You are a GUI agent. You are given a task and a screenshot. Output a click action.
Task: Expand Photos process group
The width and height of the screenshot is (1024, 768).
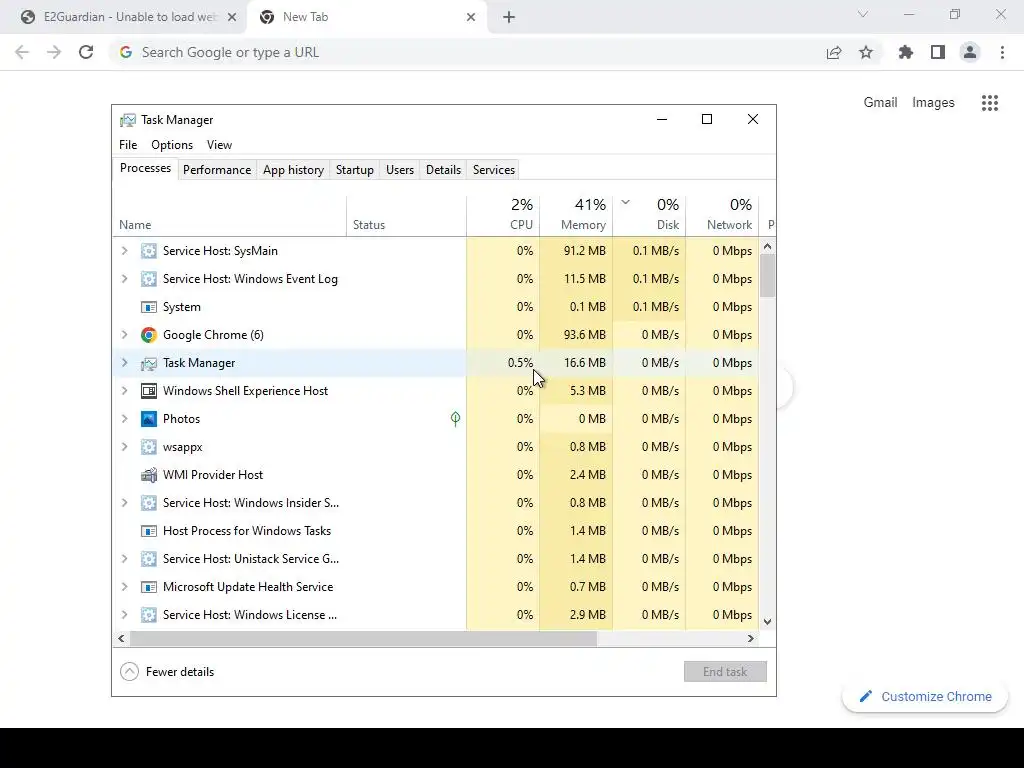click(x=124, y=419)
